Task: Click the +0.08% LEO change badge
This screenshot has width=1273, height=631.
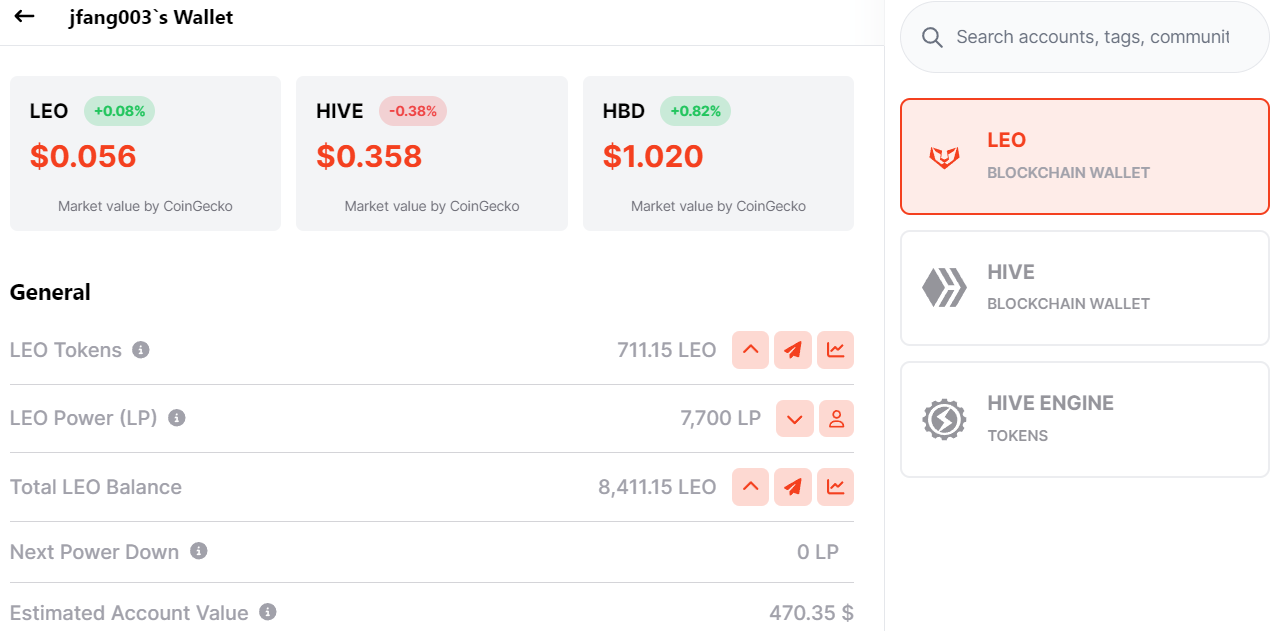Action: point(119,111)
